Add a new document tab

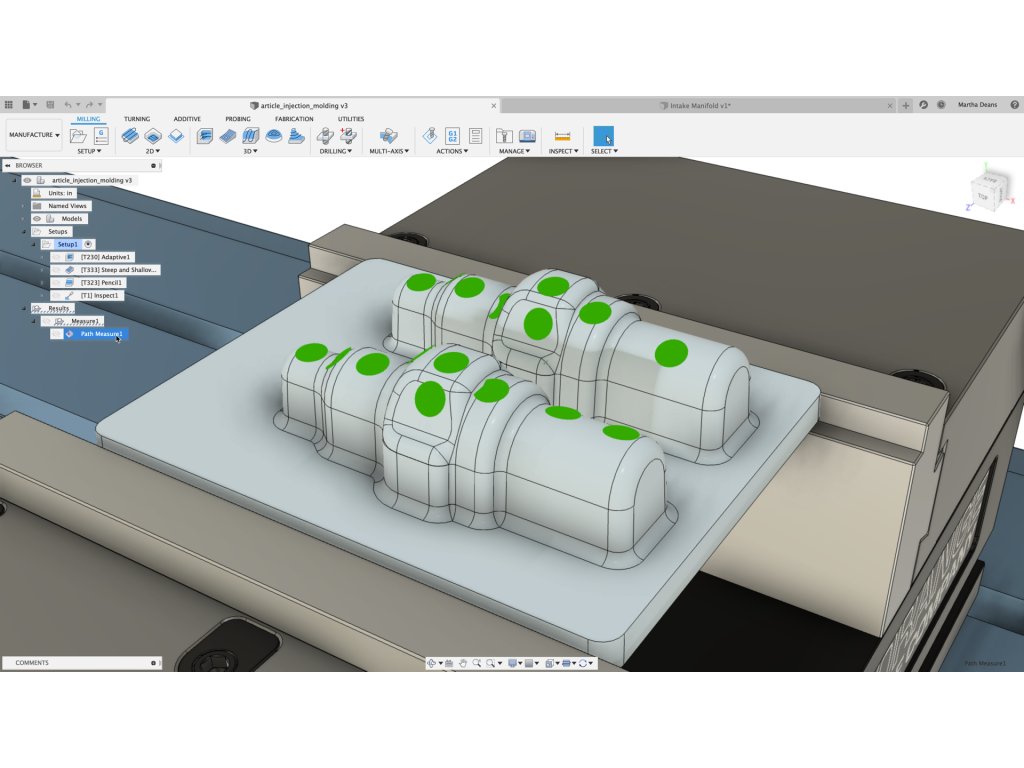[906, 105]
